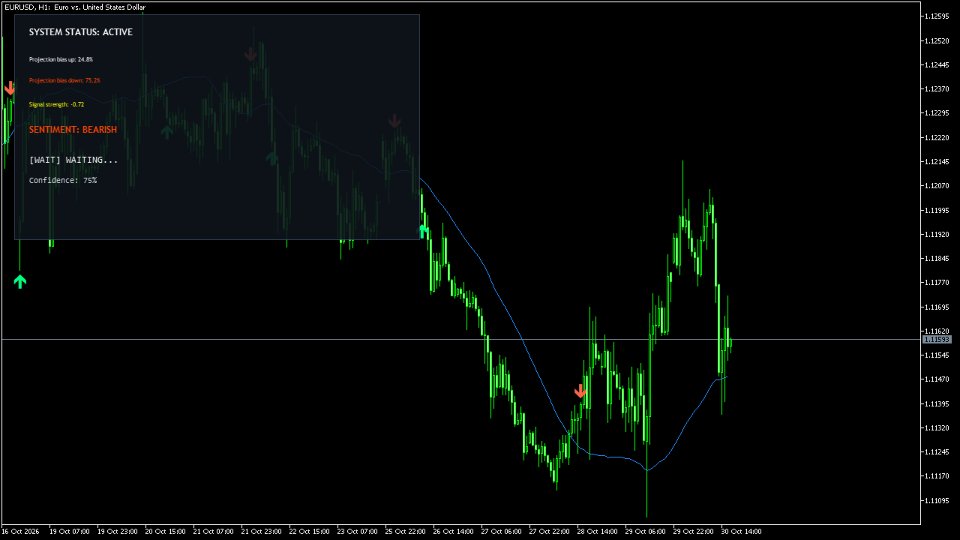960x540 pixels.
Task: Click the 1.12220 price scale label
Action: pyautogui.click(x=936, y=138)
